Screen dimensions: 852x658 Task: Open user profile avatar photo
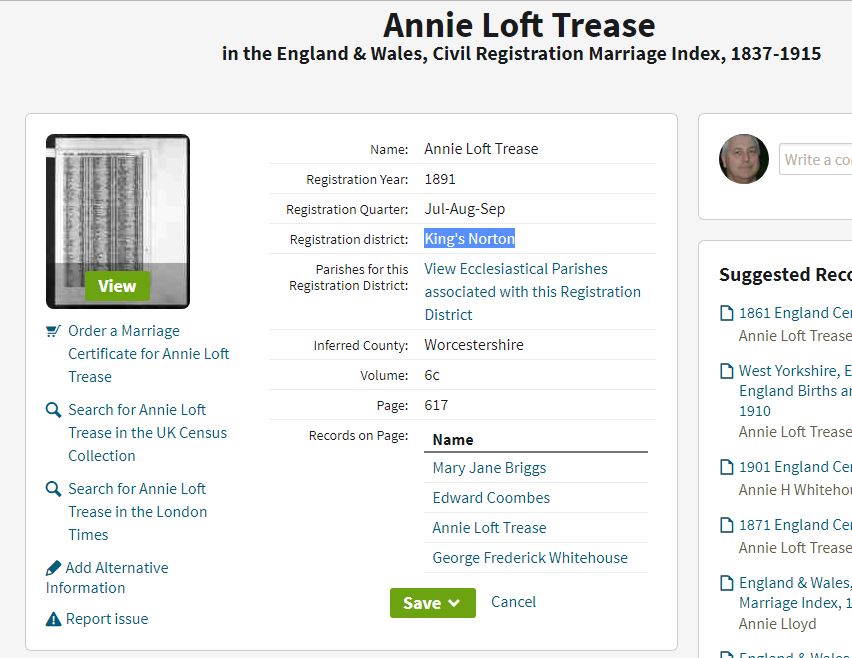click(x=744, y=159)
